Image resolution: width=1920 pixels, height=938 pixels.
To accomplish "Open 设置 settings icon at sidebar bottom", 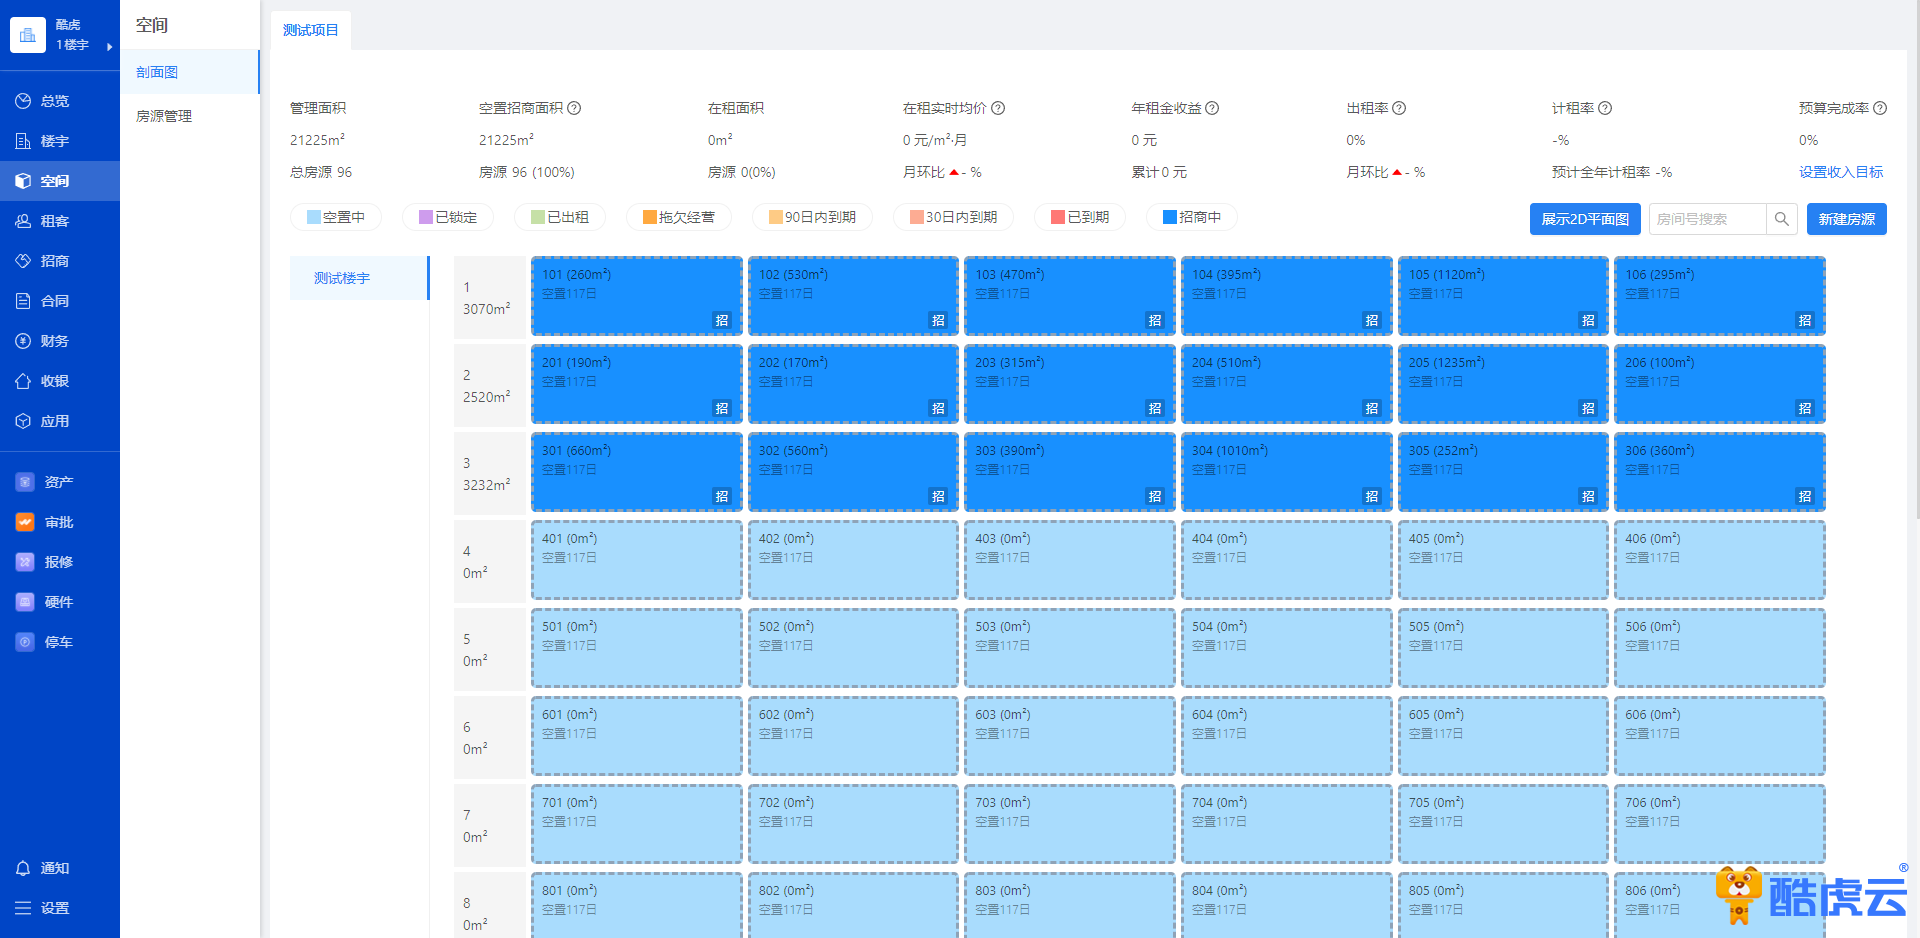I will [24, 908].
